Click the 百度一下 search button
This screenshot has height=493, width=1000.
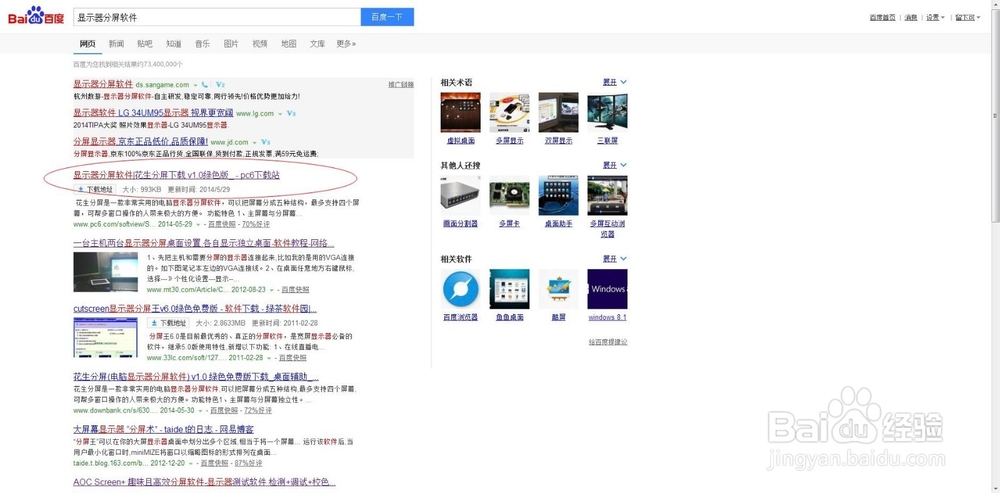(x=387, y=17)
